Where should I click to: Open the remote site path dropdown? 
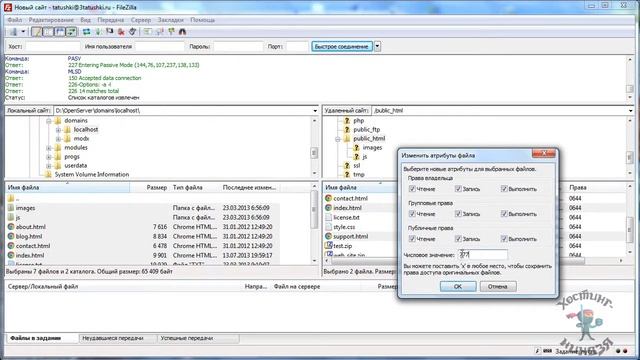630,111
